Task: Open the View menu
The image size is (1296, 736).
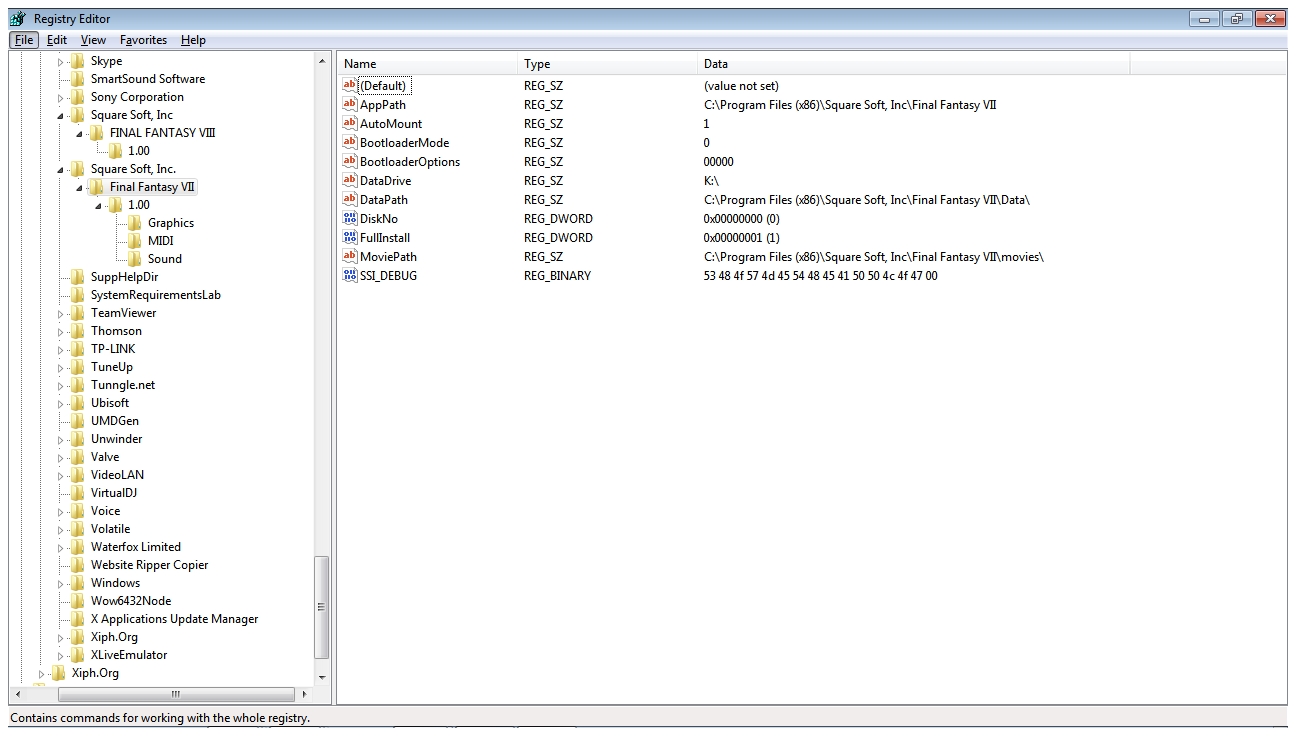Action: [x=93, y=40]
